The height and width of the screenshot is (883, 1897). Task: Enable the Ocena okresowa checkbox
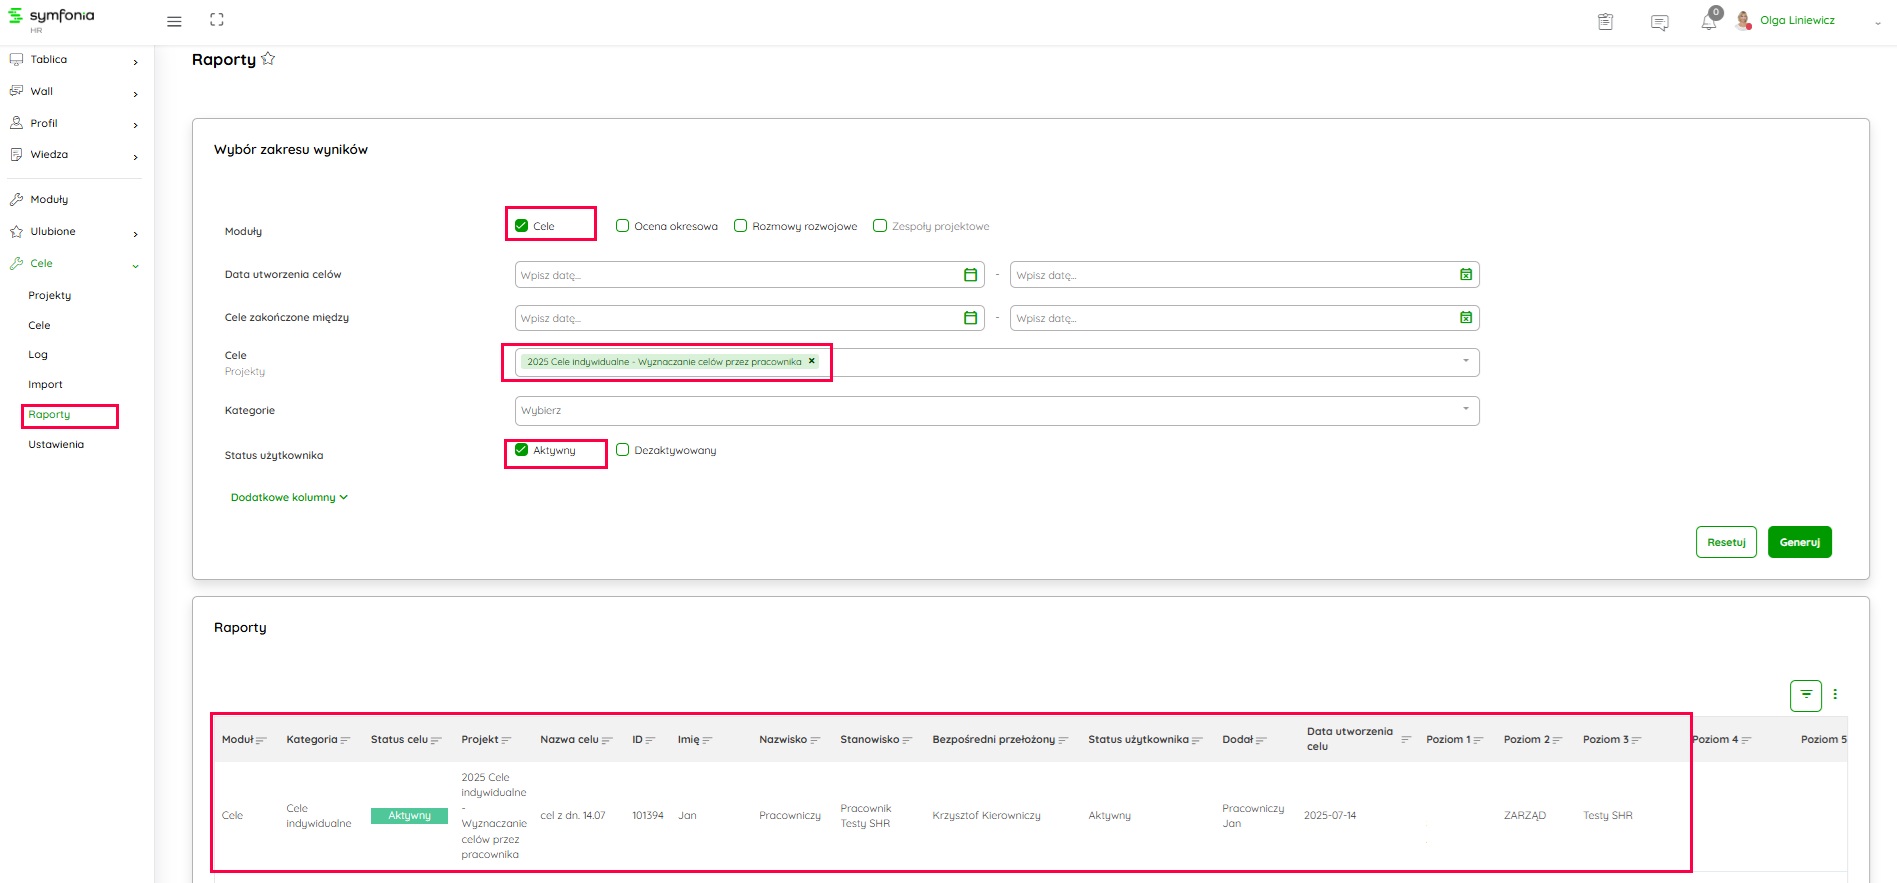622,226
